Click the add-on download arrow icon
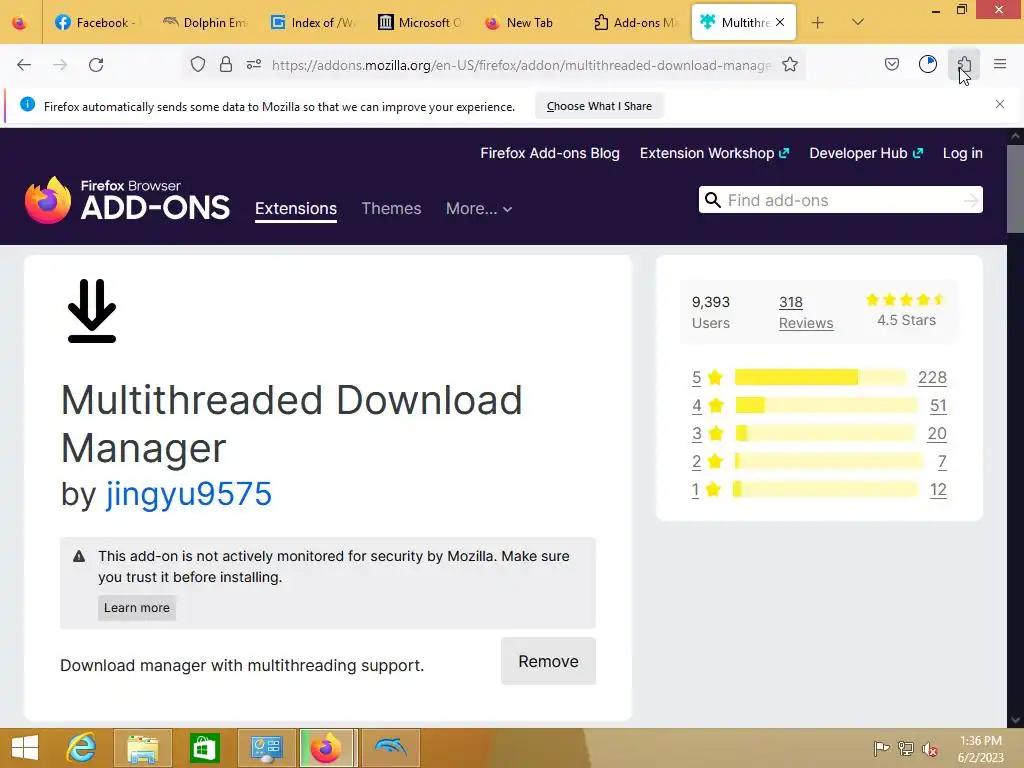Viewport: 1024px width, 768px height. [x=92, y=311]
